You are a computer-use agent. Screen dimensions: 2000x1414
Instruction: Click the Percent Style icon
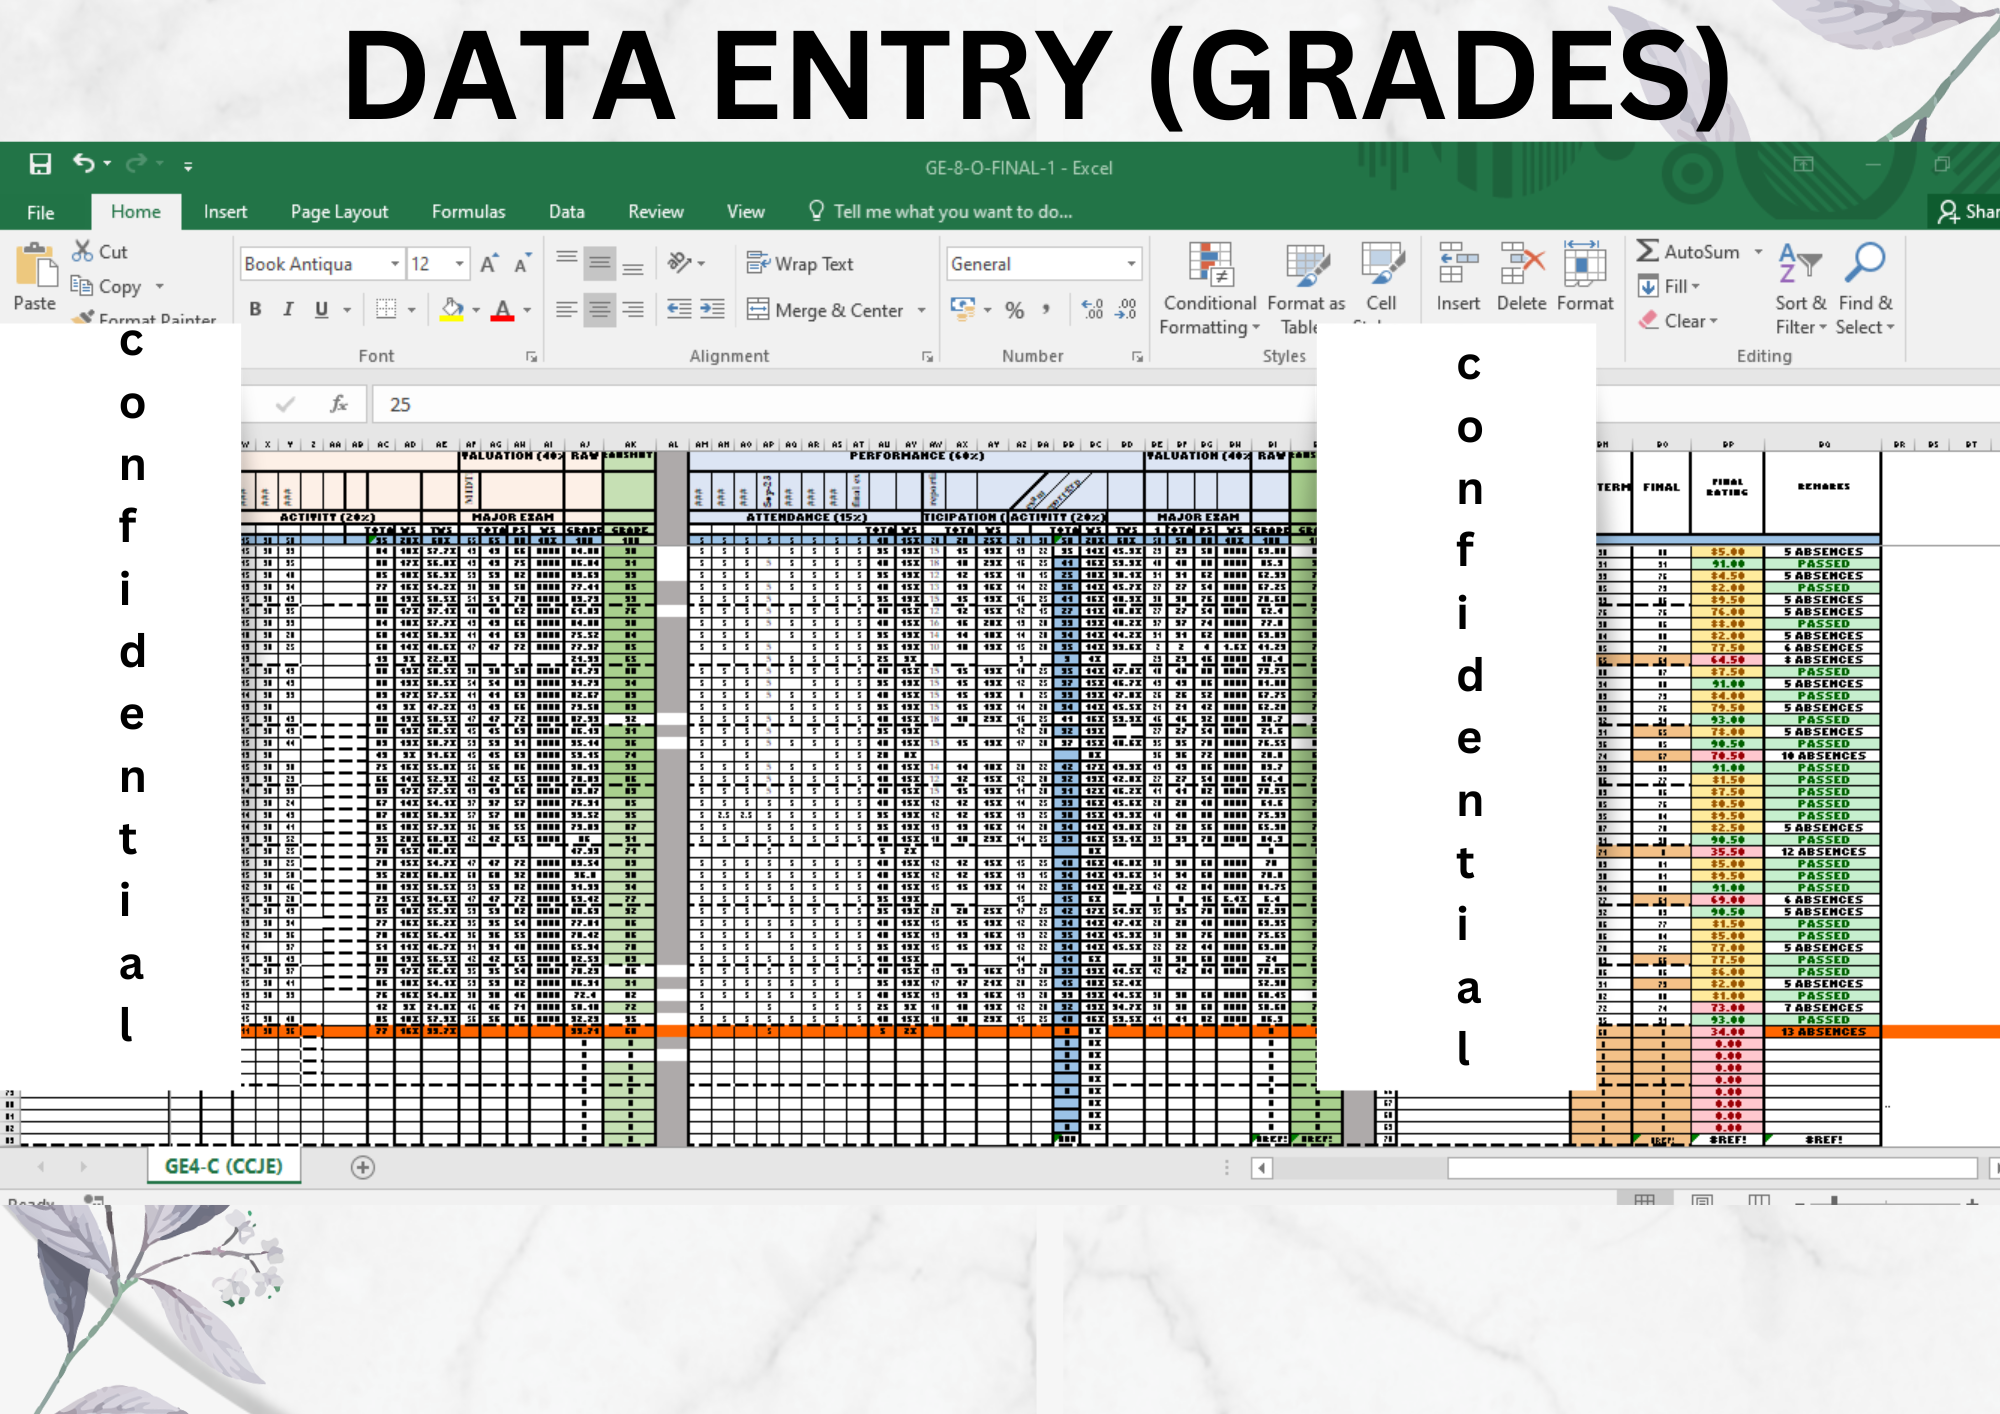click(1014, 310)
